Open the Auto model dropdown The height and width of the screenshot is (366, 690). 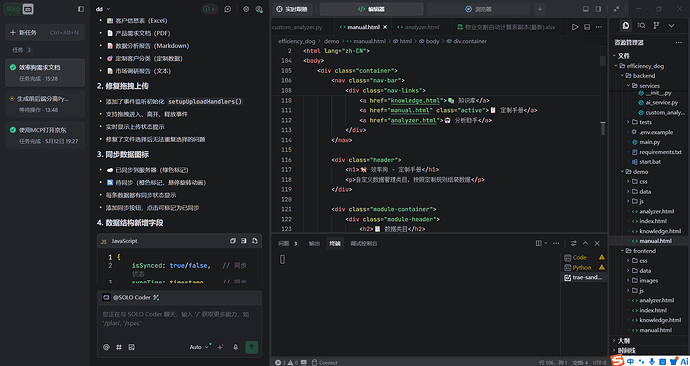point(199,347)
